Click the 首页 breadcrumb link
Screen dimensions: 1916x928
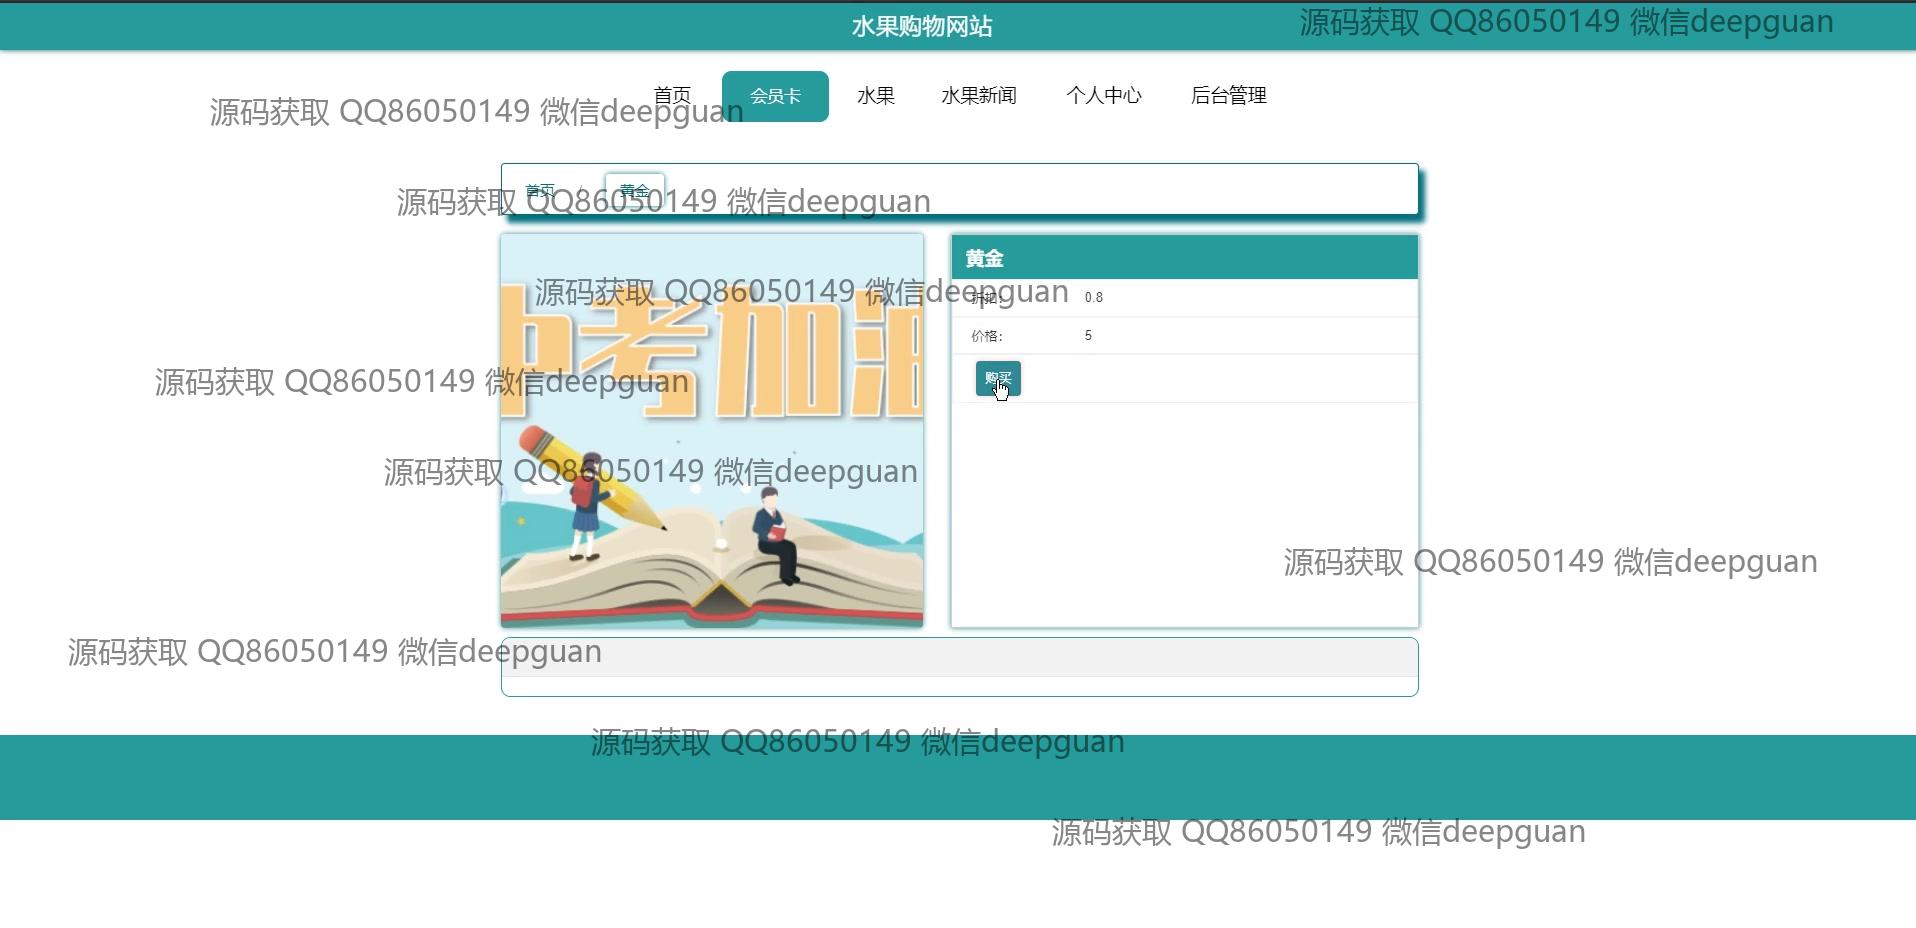click(x=540, y=190)
